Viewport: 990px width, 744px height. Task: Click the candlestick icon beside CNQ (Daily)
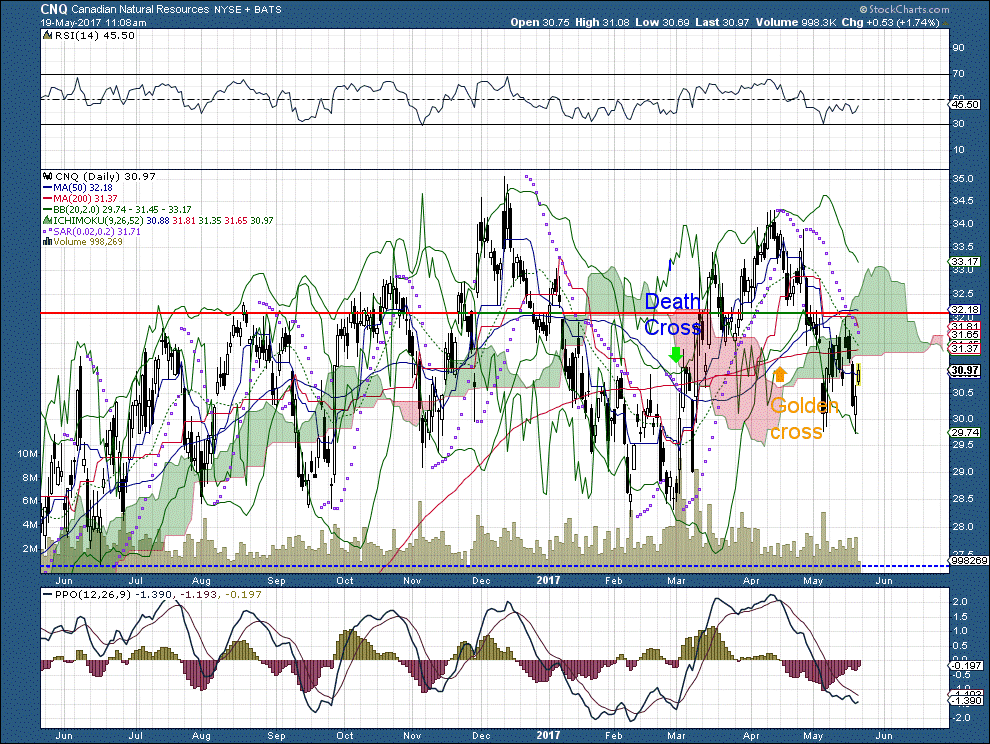pyautogui.click(x=47, y=177)
